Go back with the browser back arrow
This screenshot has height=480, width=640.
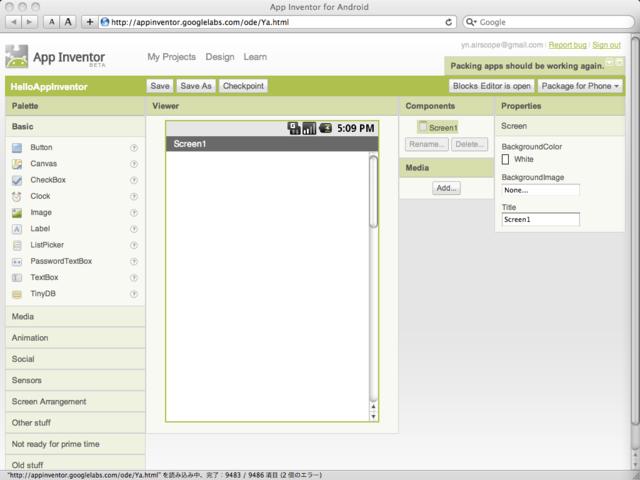click(13, 22)
